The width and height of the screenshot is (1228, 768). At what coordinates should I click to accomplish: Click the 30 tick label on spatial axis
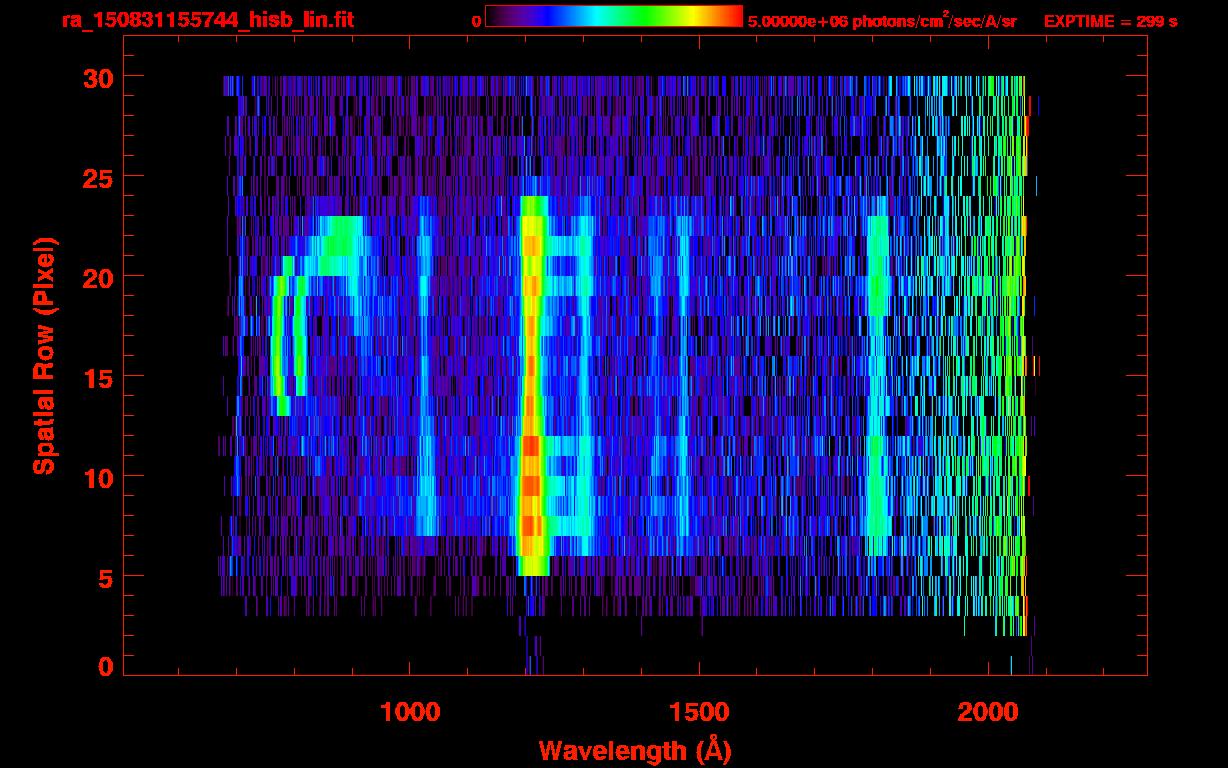click(97, 77)
